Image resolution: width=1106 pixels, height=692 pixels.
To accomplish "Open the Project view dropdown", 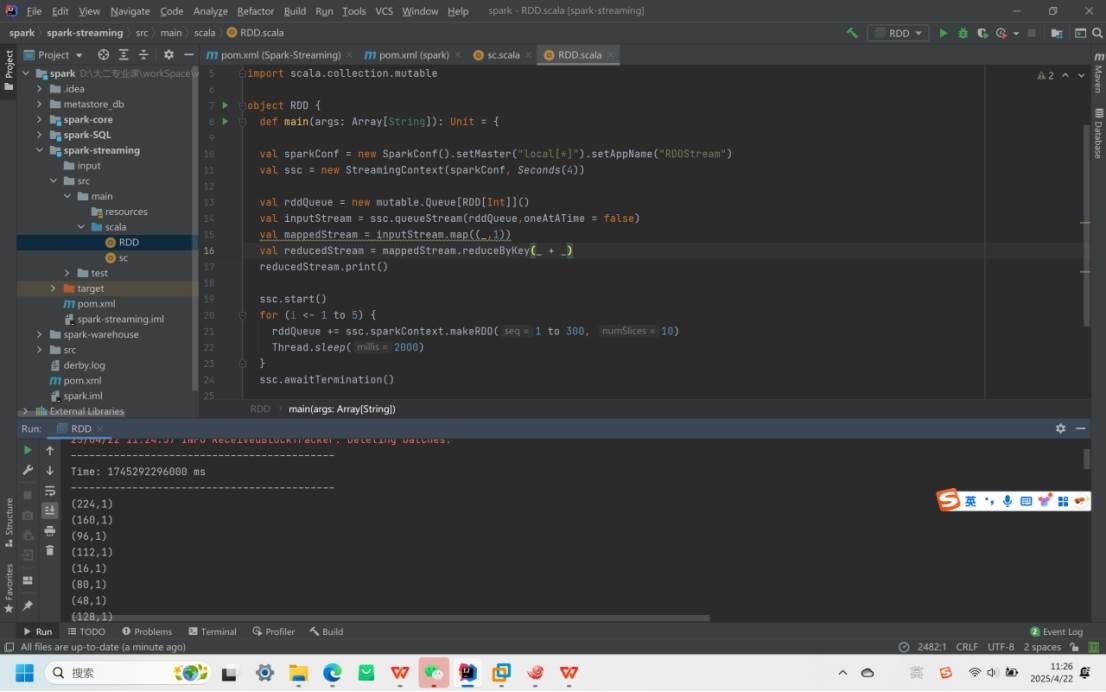I will point(54,54).
